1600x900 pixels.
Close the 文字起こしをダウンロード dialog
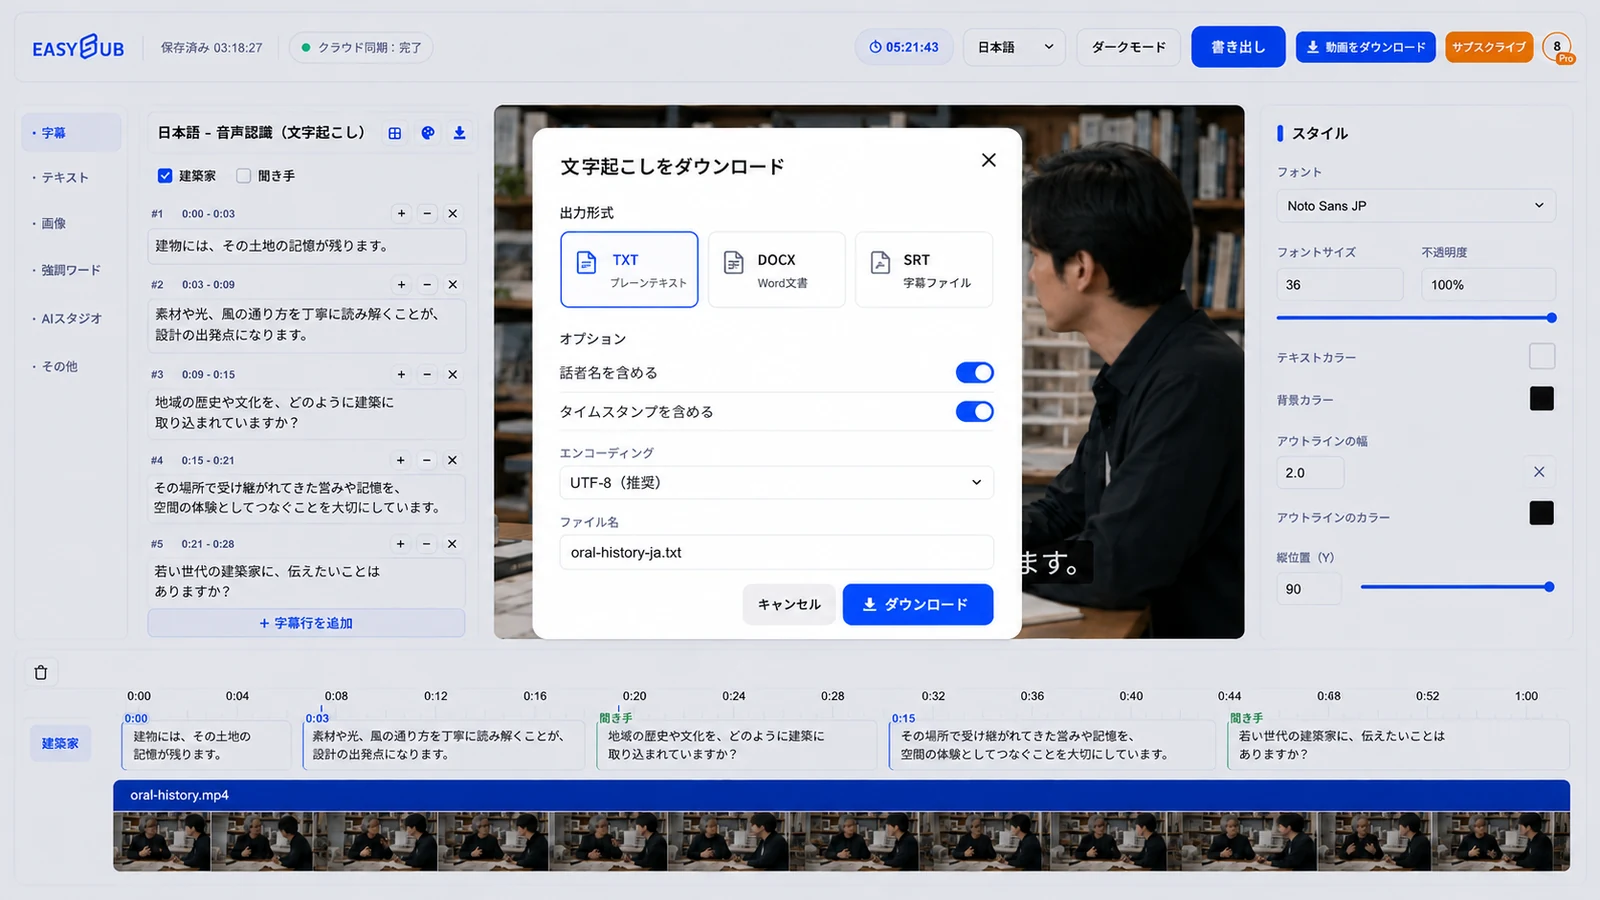tap(989, 160)
